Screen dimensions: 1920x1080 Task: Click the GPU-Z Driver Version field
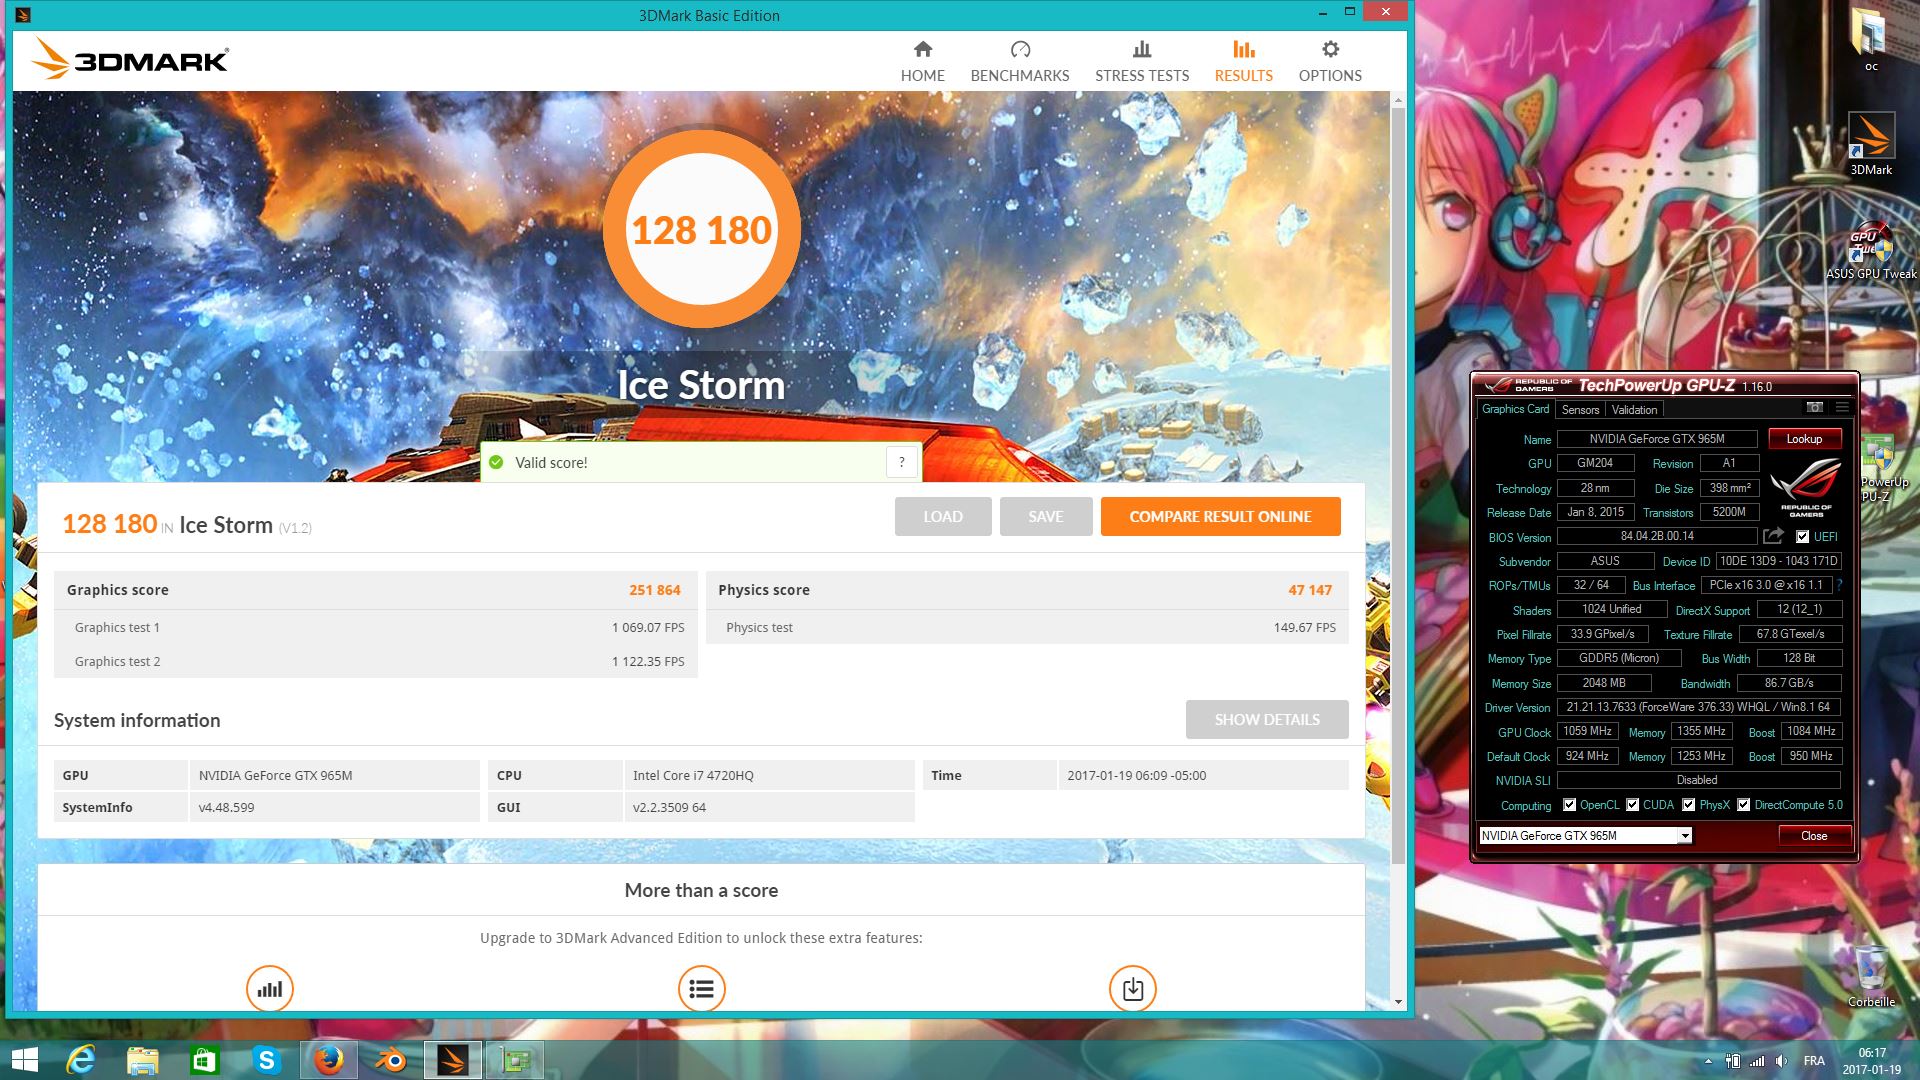(1698, 707)
